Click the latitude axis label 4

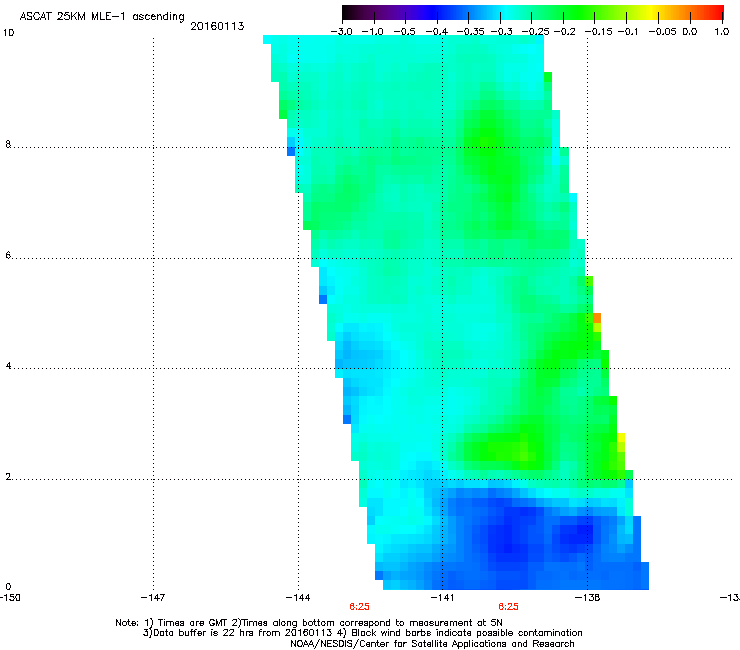point(8,366)
